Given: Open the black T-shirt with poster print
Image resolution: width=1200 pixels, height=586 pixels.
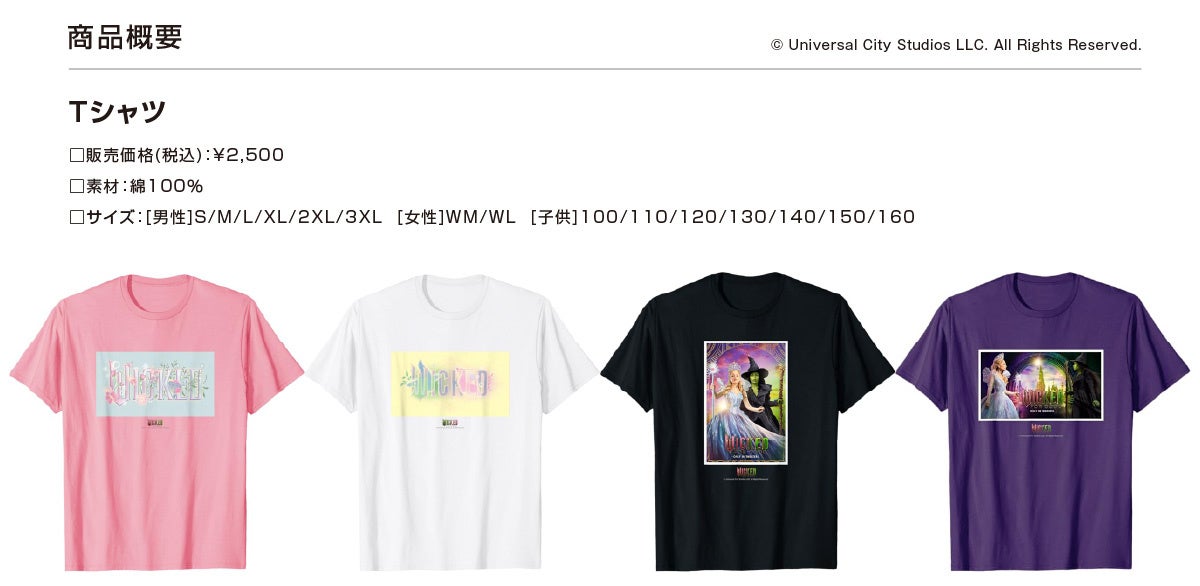Looking at the screenshot, I should click(747, 422).
